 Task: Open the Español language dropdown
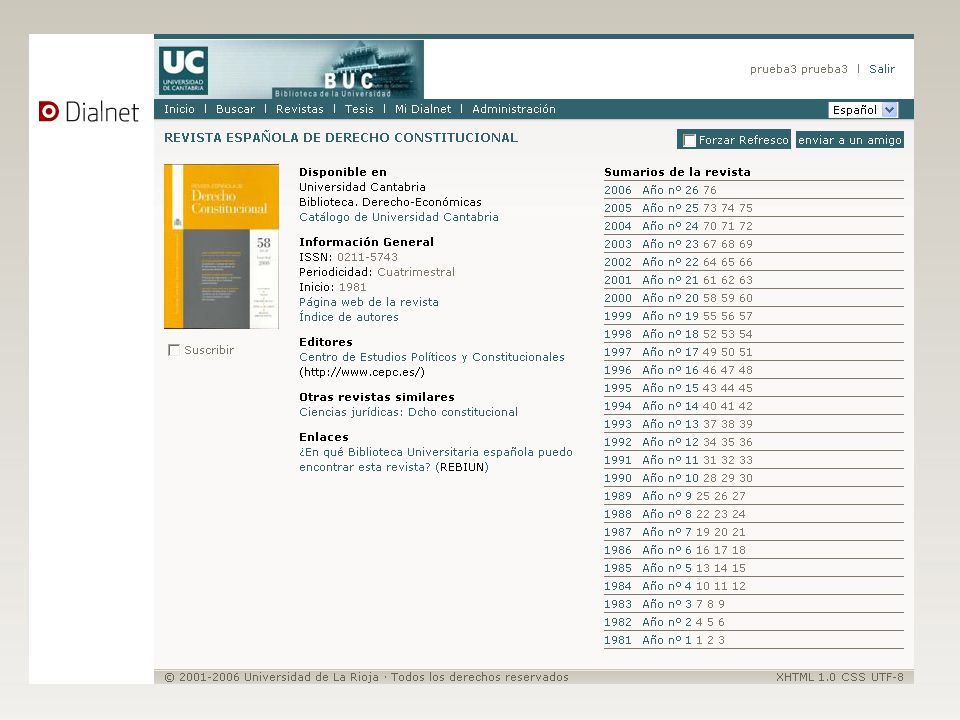point(863,110)
